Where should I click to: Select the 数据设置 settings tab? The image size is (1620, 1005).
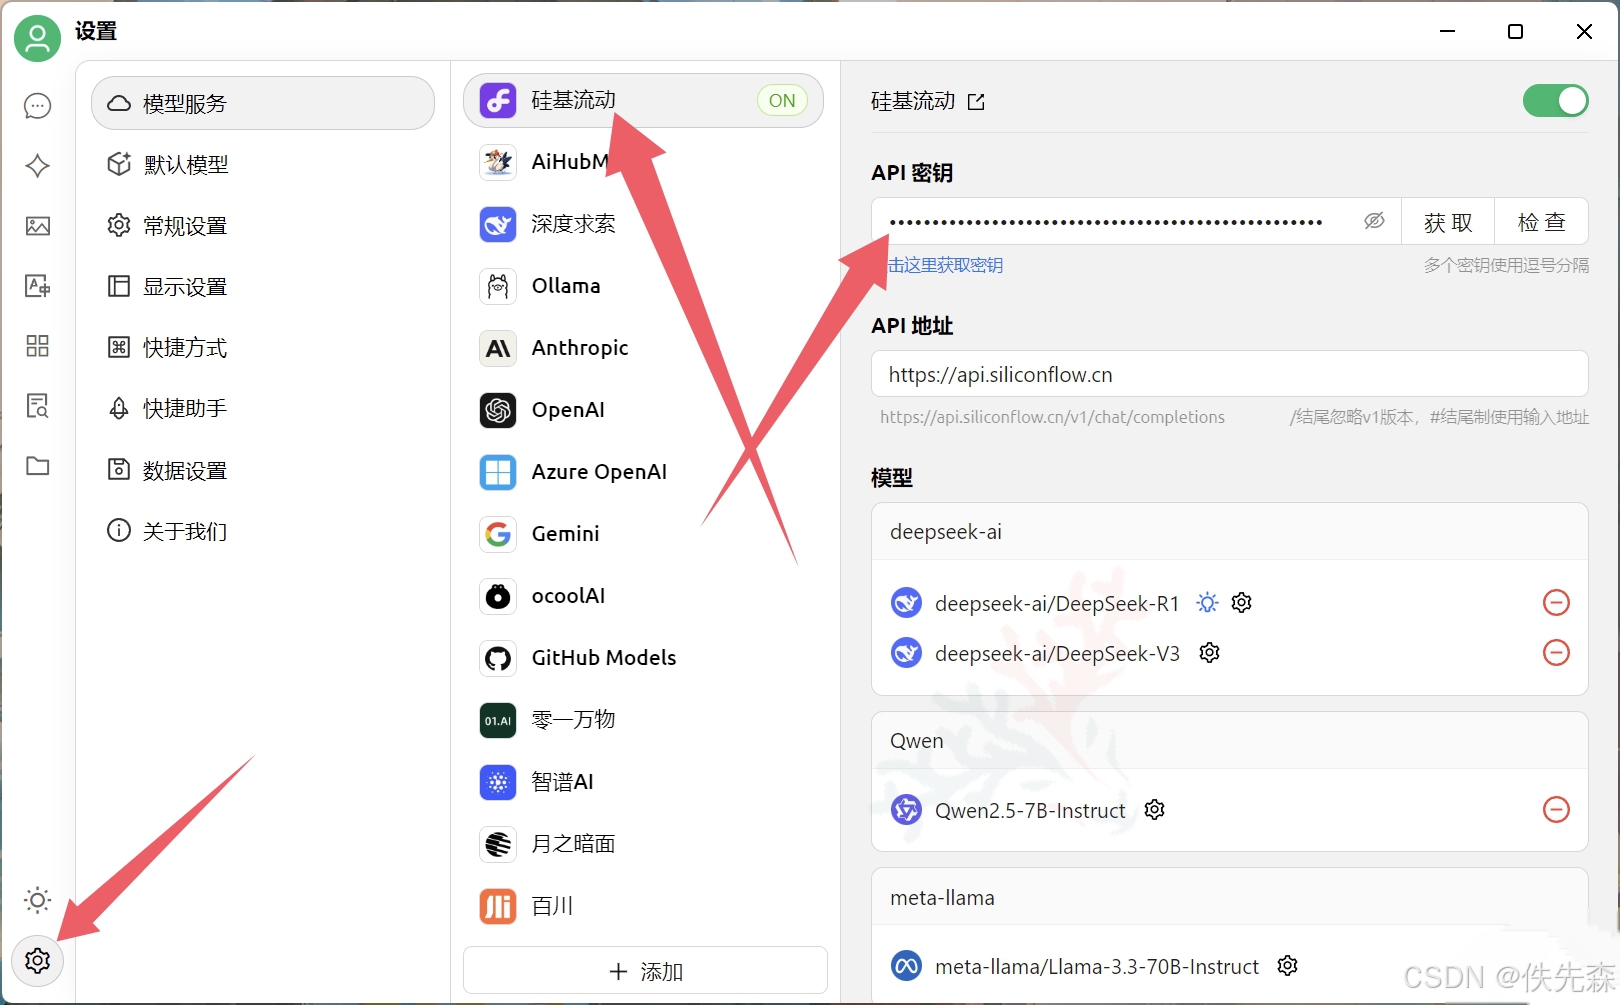[x=263, y=470]
